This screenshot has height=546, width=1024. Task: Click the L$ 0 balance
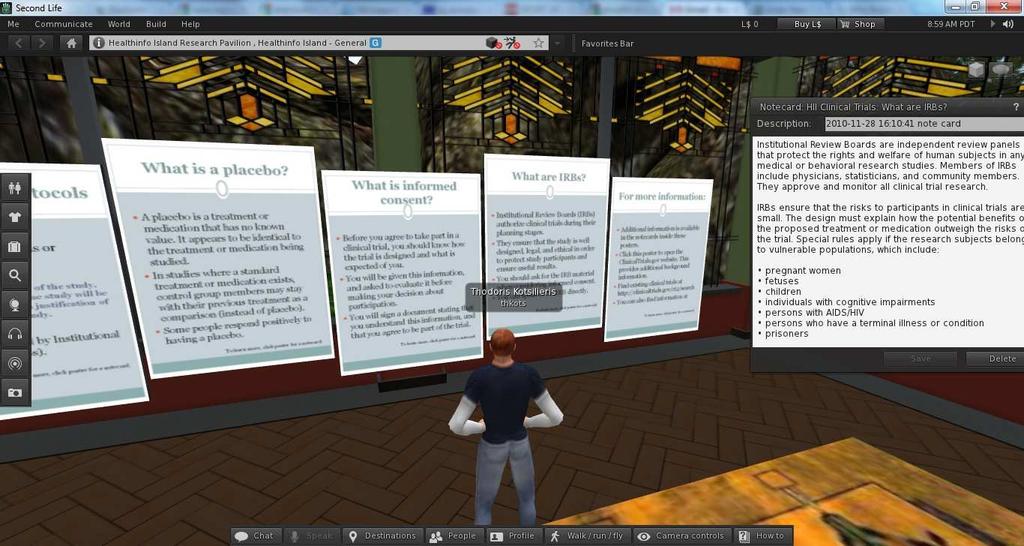point(750,24)
